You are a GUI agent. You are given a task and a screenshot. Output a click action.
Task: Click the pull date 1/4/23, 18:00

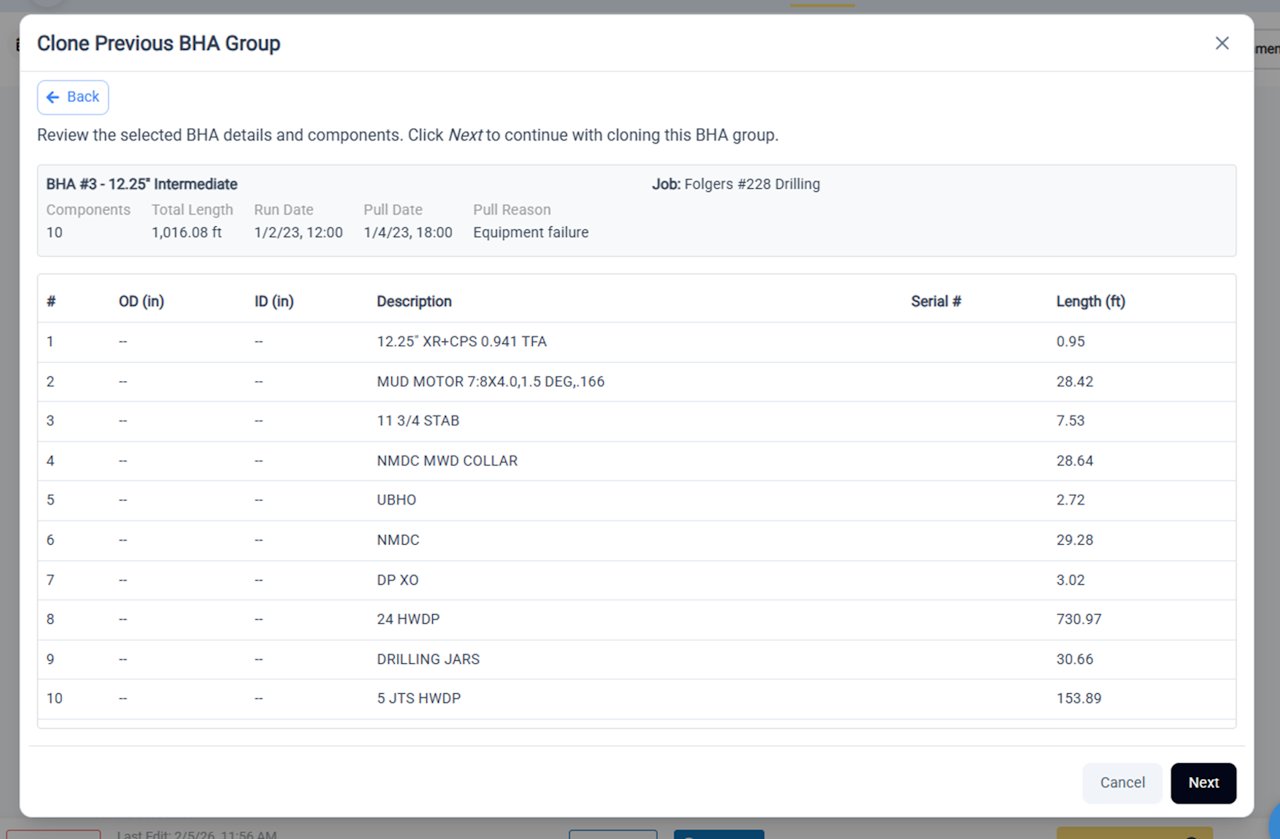[x=408, y=232]
